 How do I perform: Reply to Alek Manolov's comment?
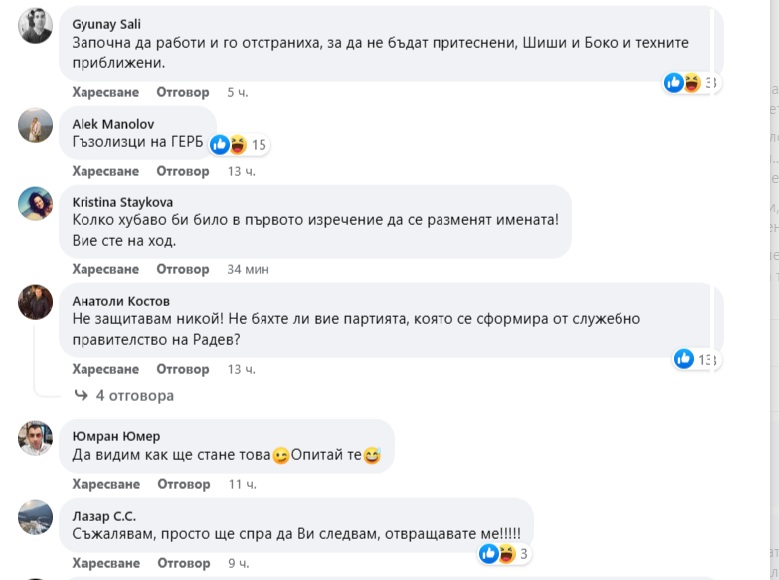click(183, 171)
